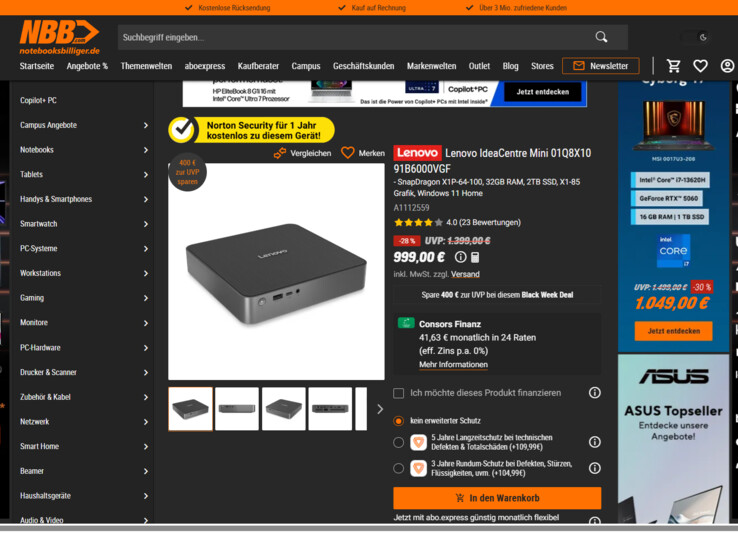Open Outlet menu item

coord(479,66)
